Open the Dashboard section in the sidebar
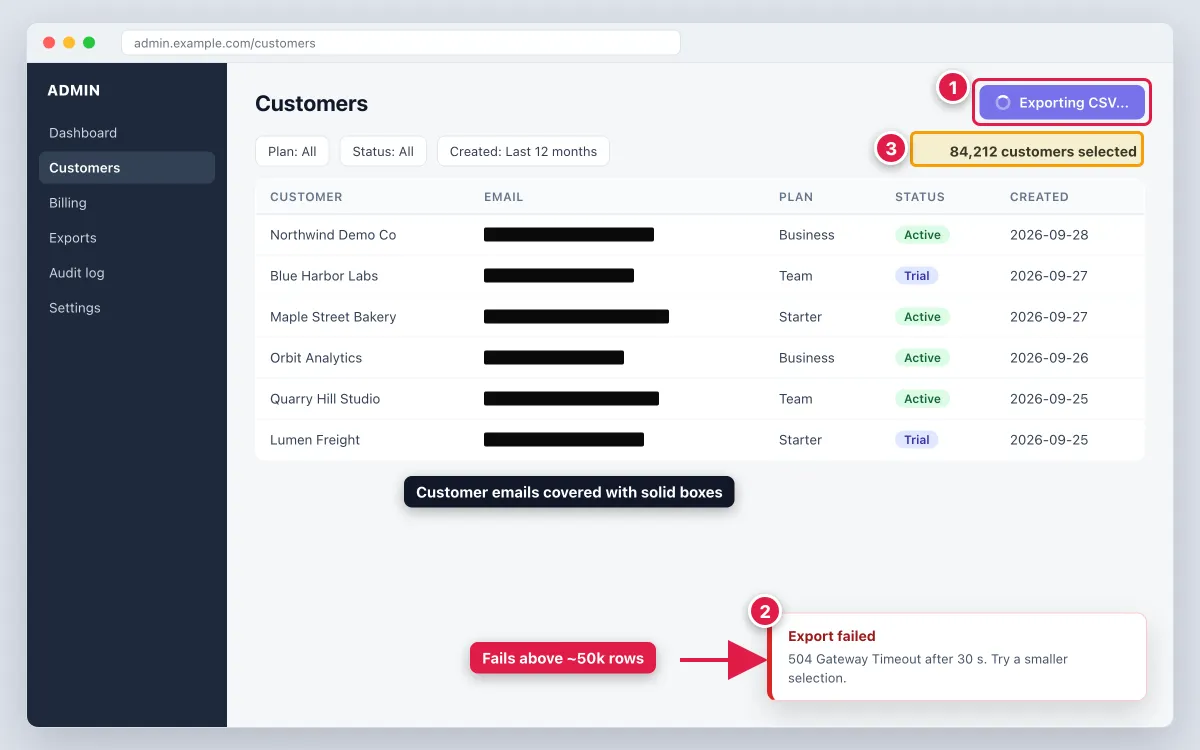The image size is (1200, 750). click(x=83, y=133)
